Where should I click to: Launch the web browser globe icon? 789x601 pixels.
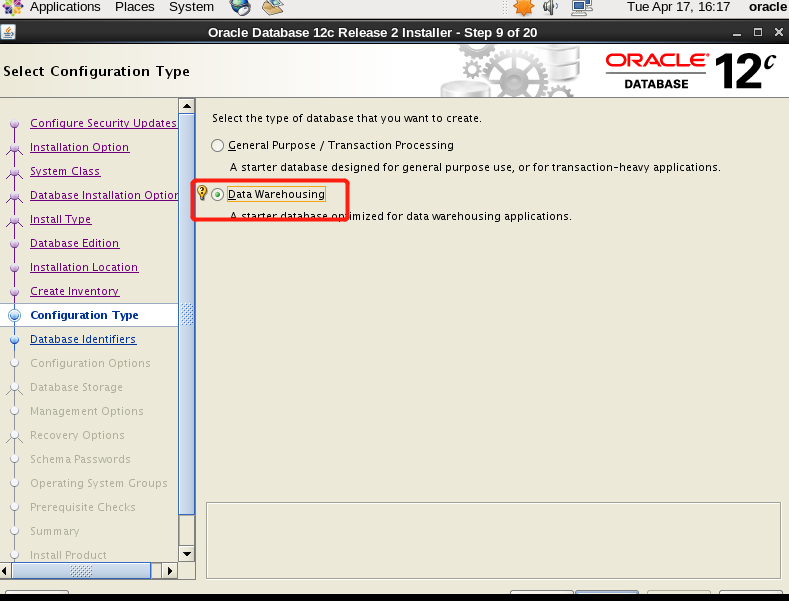pos(240,7)
